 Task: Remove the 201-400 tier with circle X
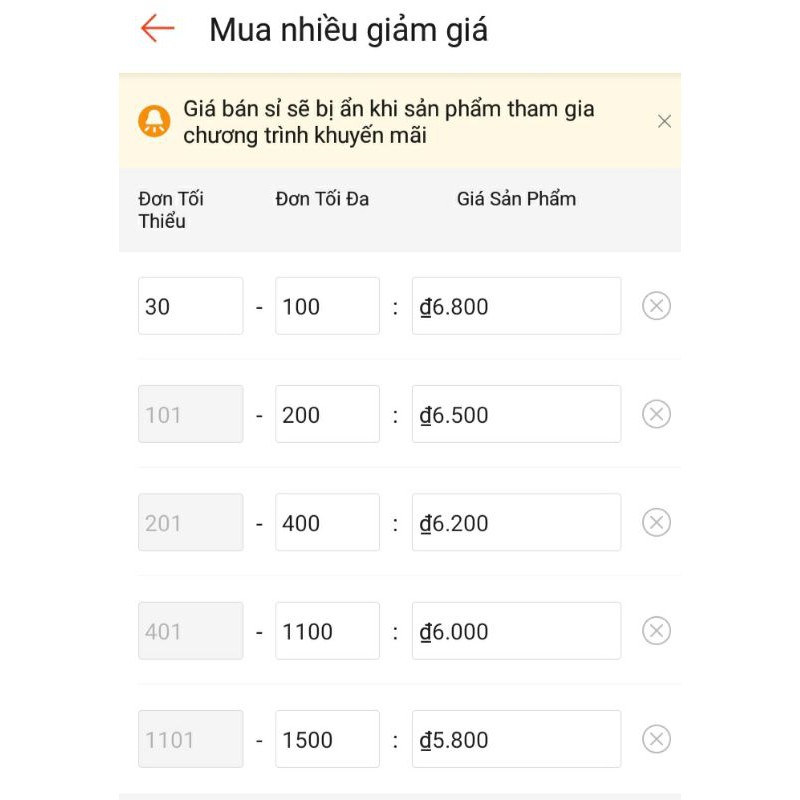pos(656,522)
